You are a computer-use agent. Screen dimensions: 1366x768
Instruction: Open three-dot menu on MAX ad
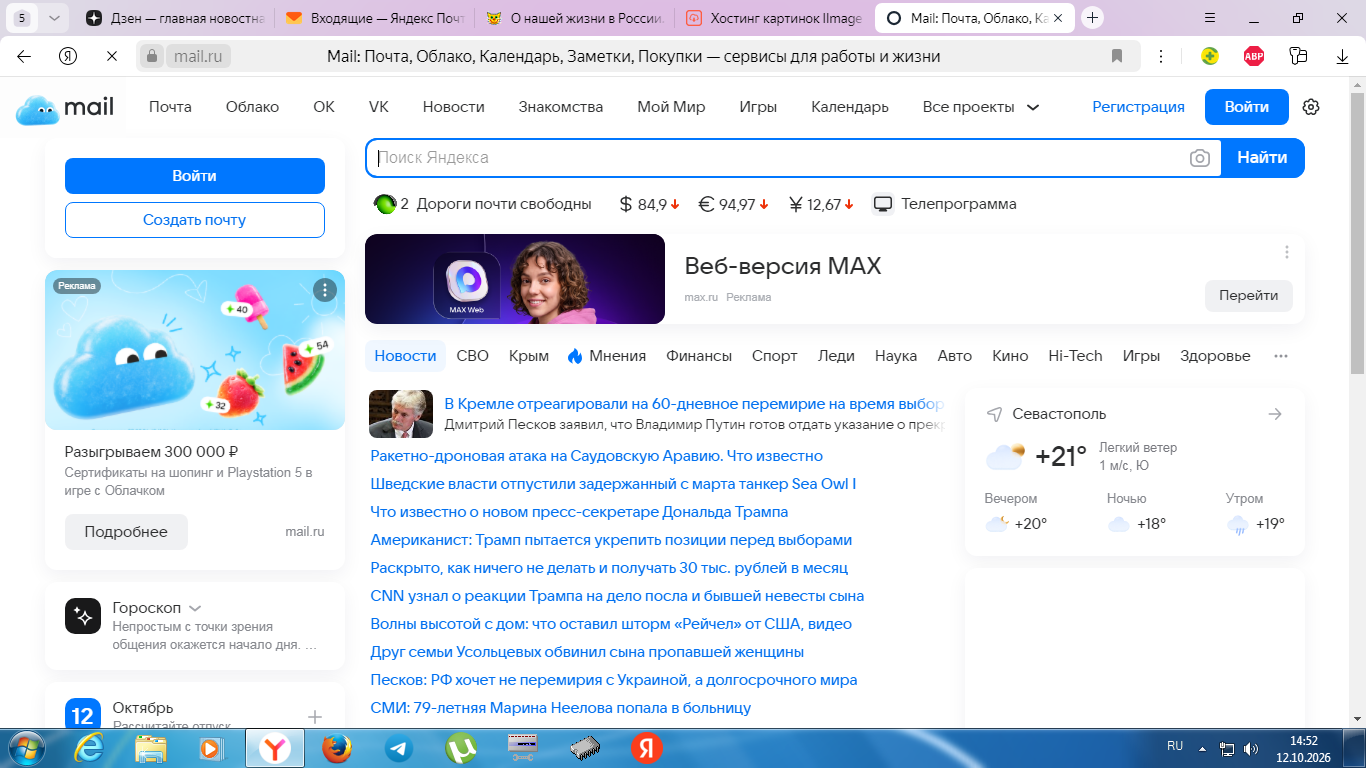[x=1287, y=252]
